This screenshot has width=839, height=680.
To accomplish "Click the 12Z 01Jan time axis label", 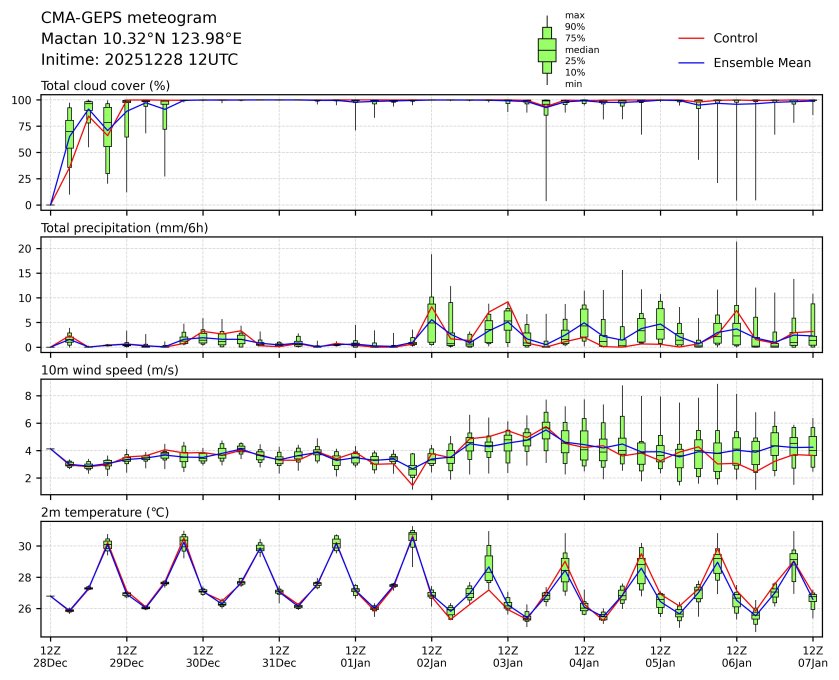I will 355,655.
